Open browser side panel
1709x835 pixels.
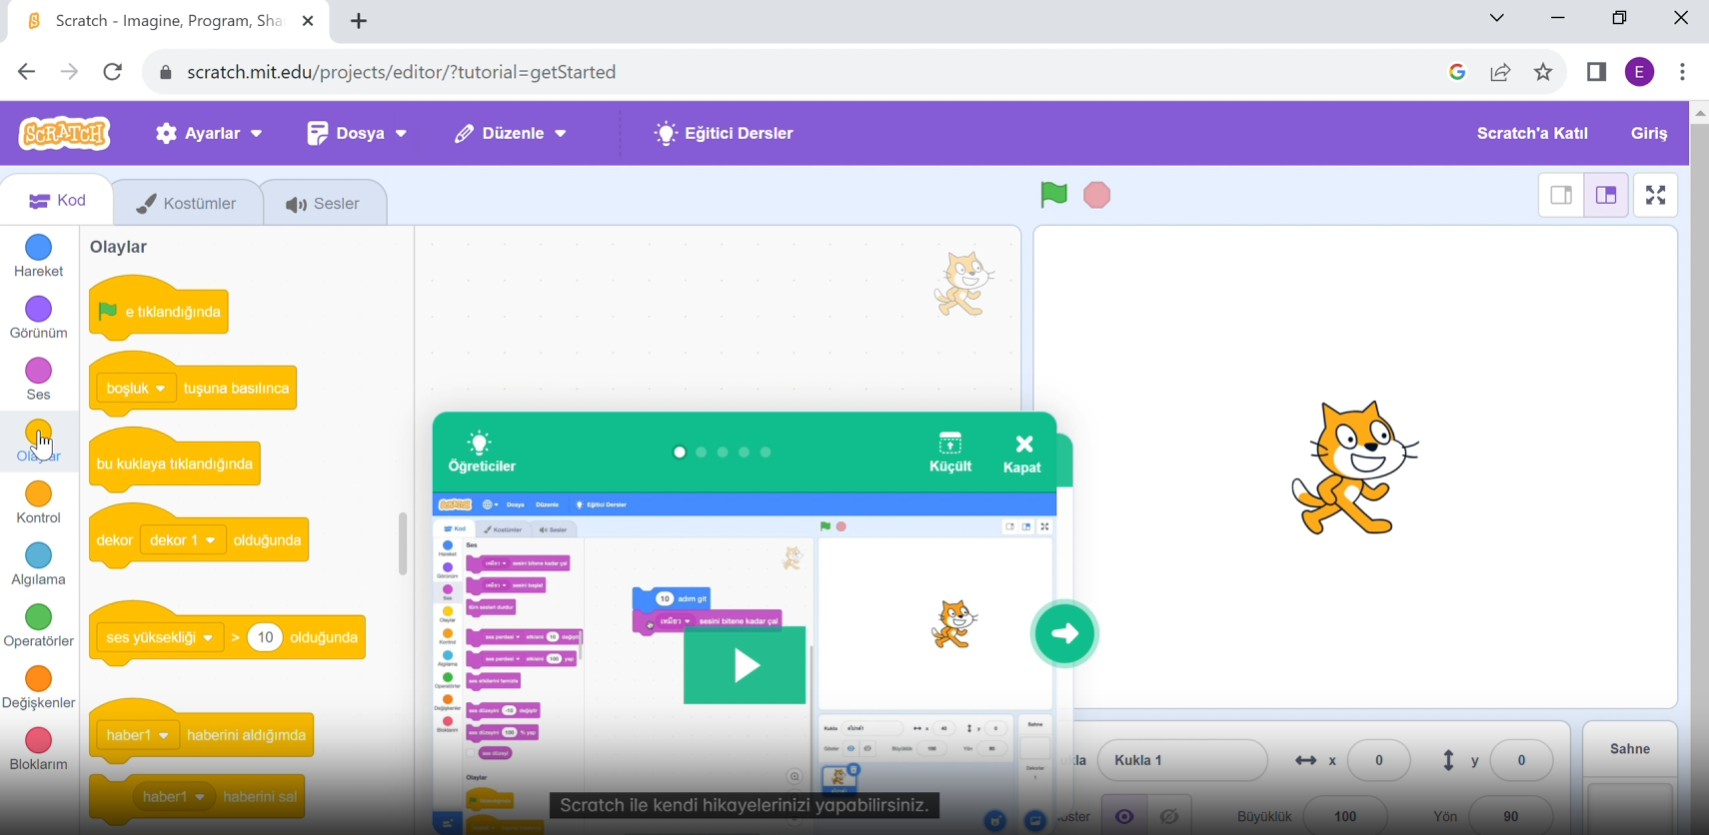click(1596, 72)
